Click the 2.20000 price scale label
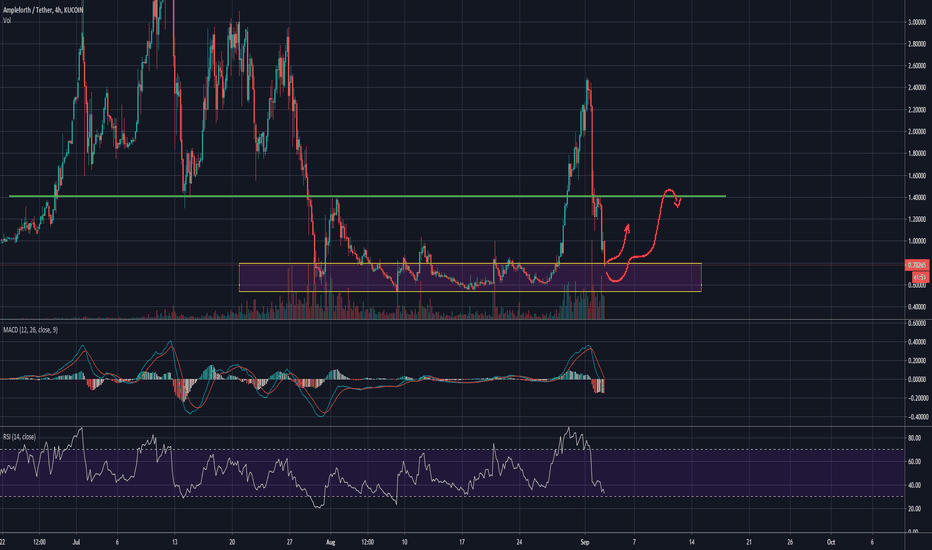Viewport: 932px width, 550px height. tap(917, 110)
